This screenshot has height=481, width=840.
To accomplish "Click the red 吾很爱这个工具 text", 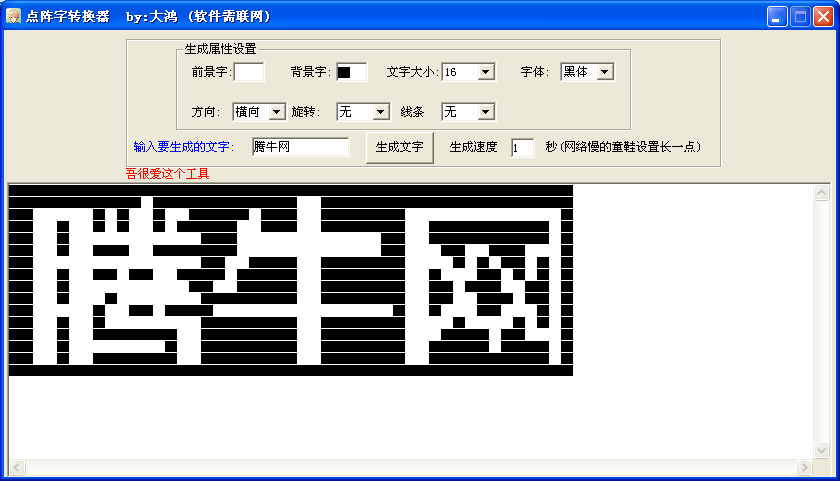I will click(x=167, y=174).
